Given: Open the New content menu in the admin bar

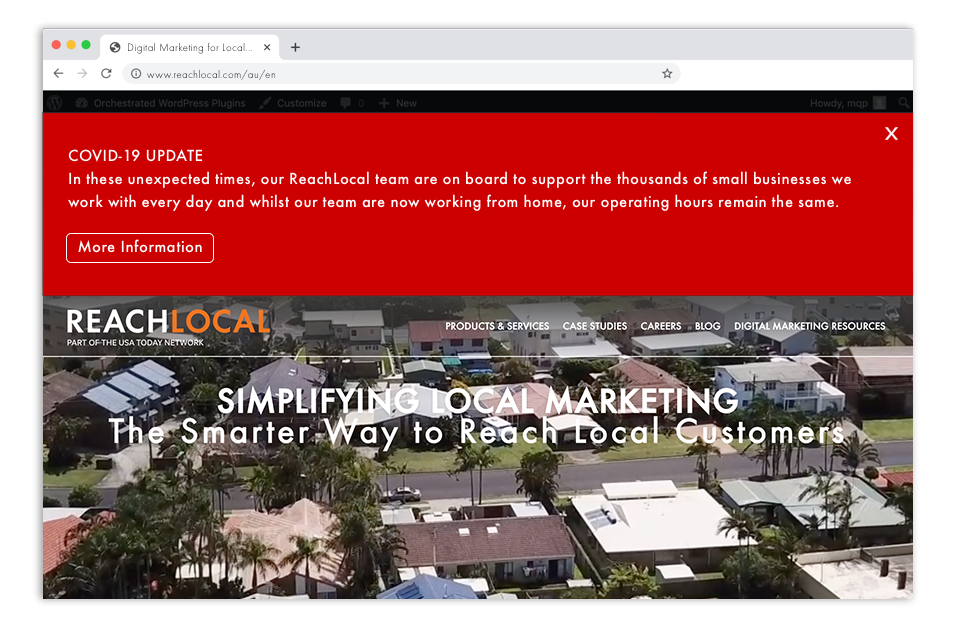Looking at the screenshot, I should (398, 103).
